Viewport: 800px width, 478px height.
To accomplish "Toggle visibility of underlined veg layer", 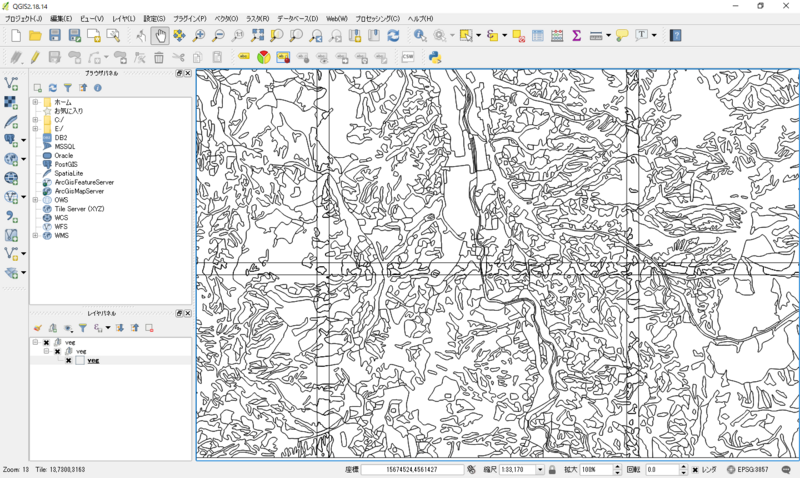I will 69,361.
